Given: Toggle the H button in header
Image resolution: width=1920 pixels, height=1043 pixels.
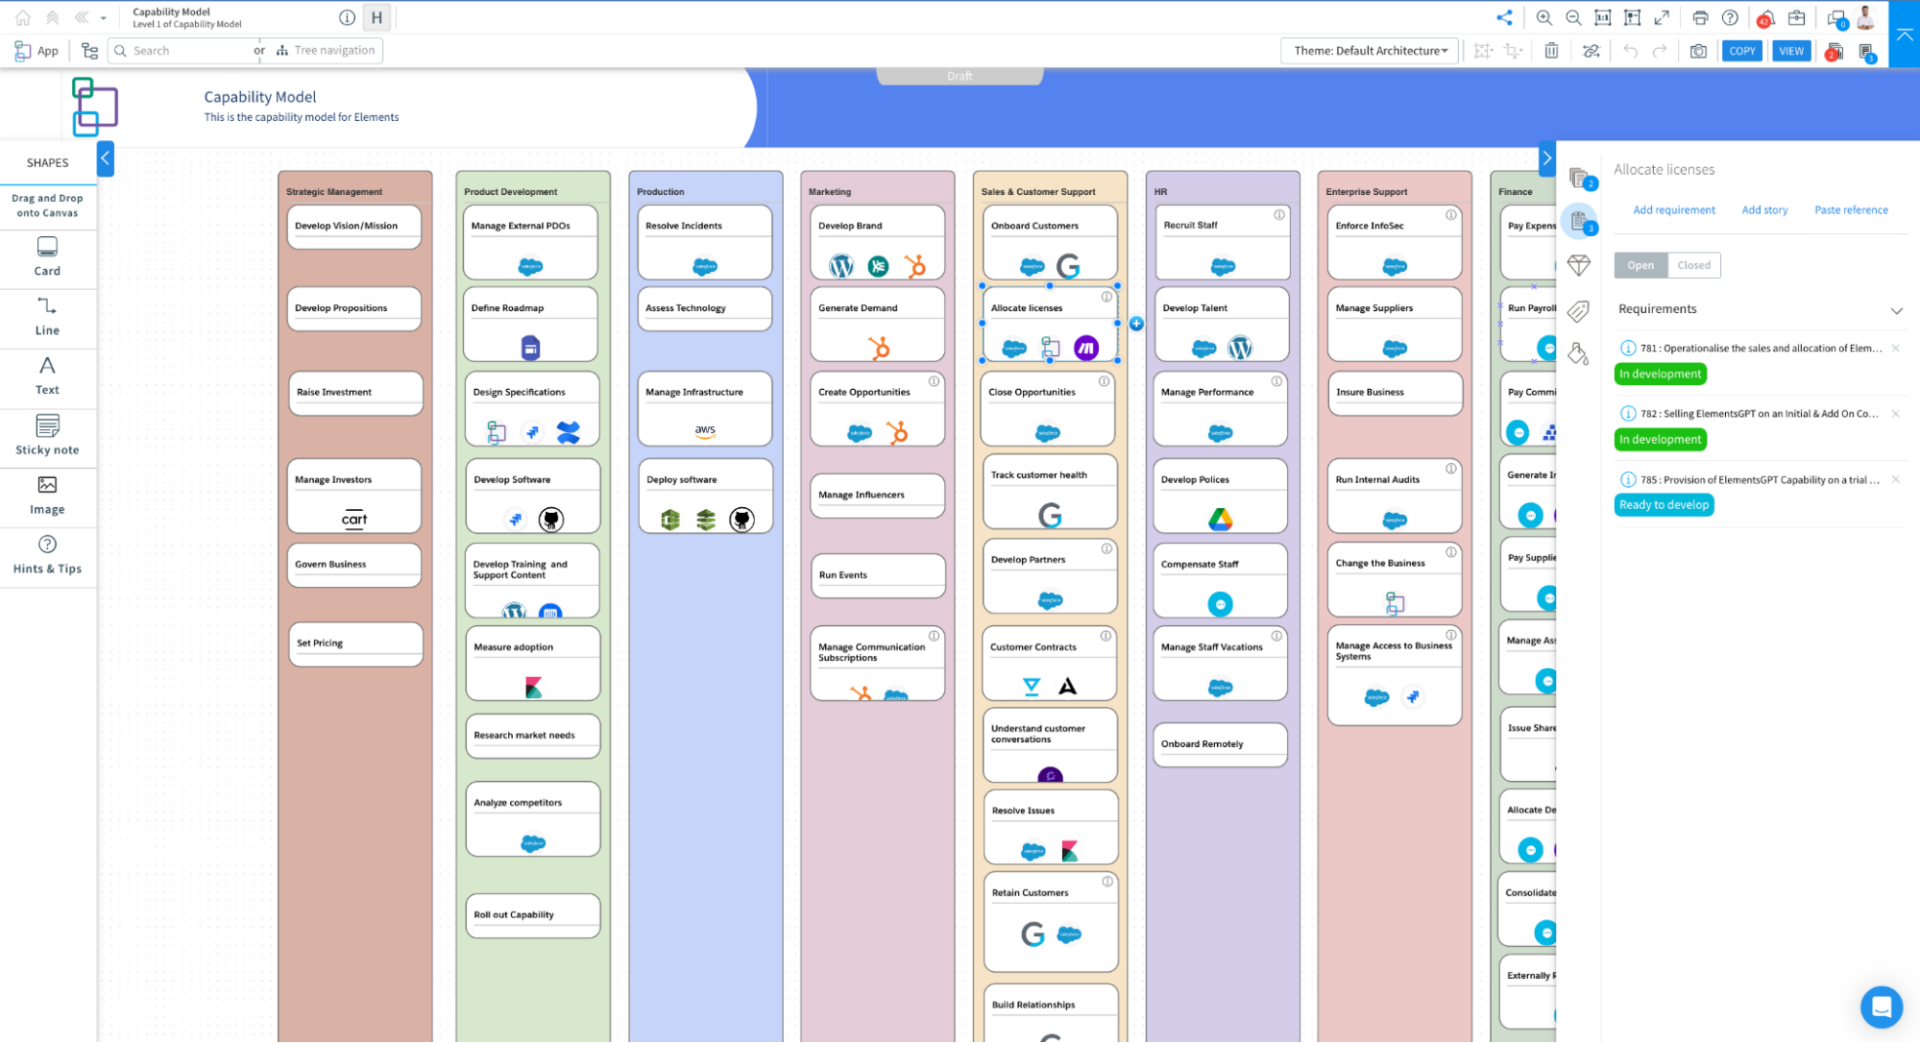Looking at the screenshot, I should 377,18.
